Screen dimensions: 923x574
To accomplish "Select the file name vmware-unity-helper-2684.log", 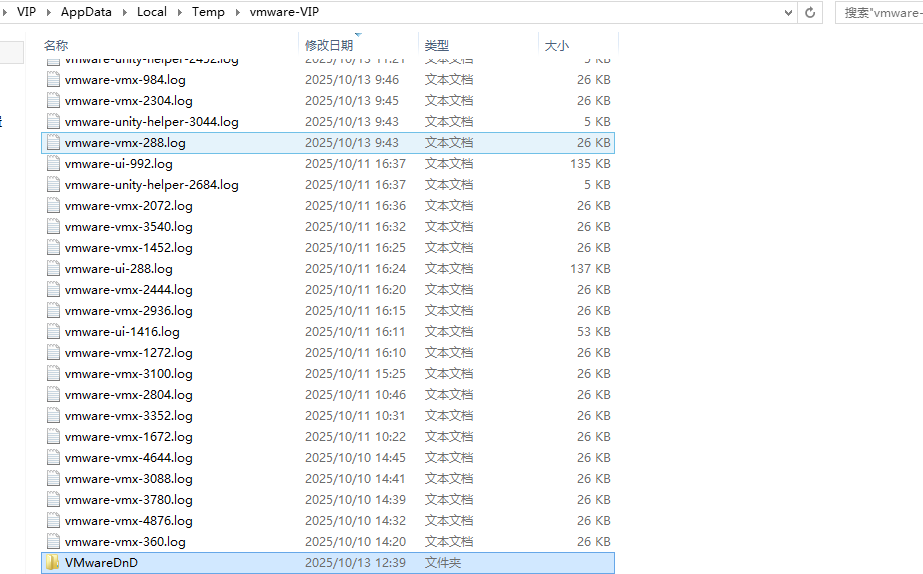I will click(151, 185).
